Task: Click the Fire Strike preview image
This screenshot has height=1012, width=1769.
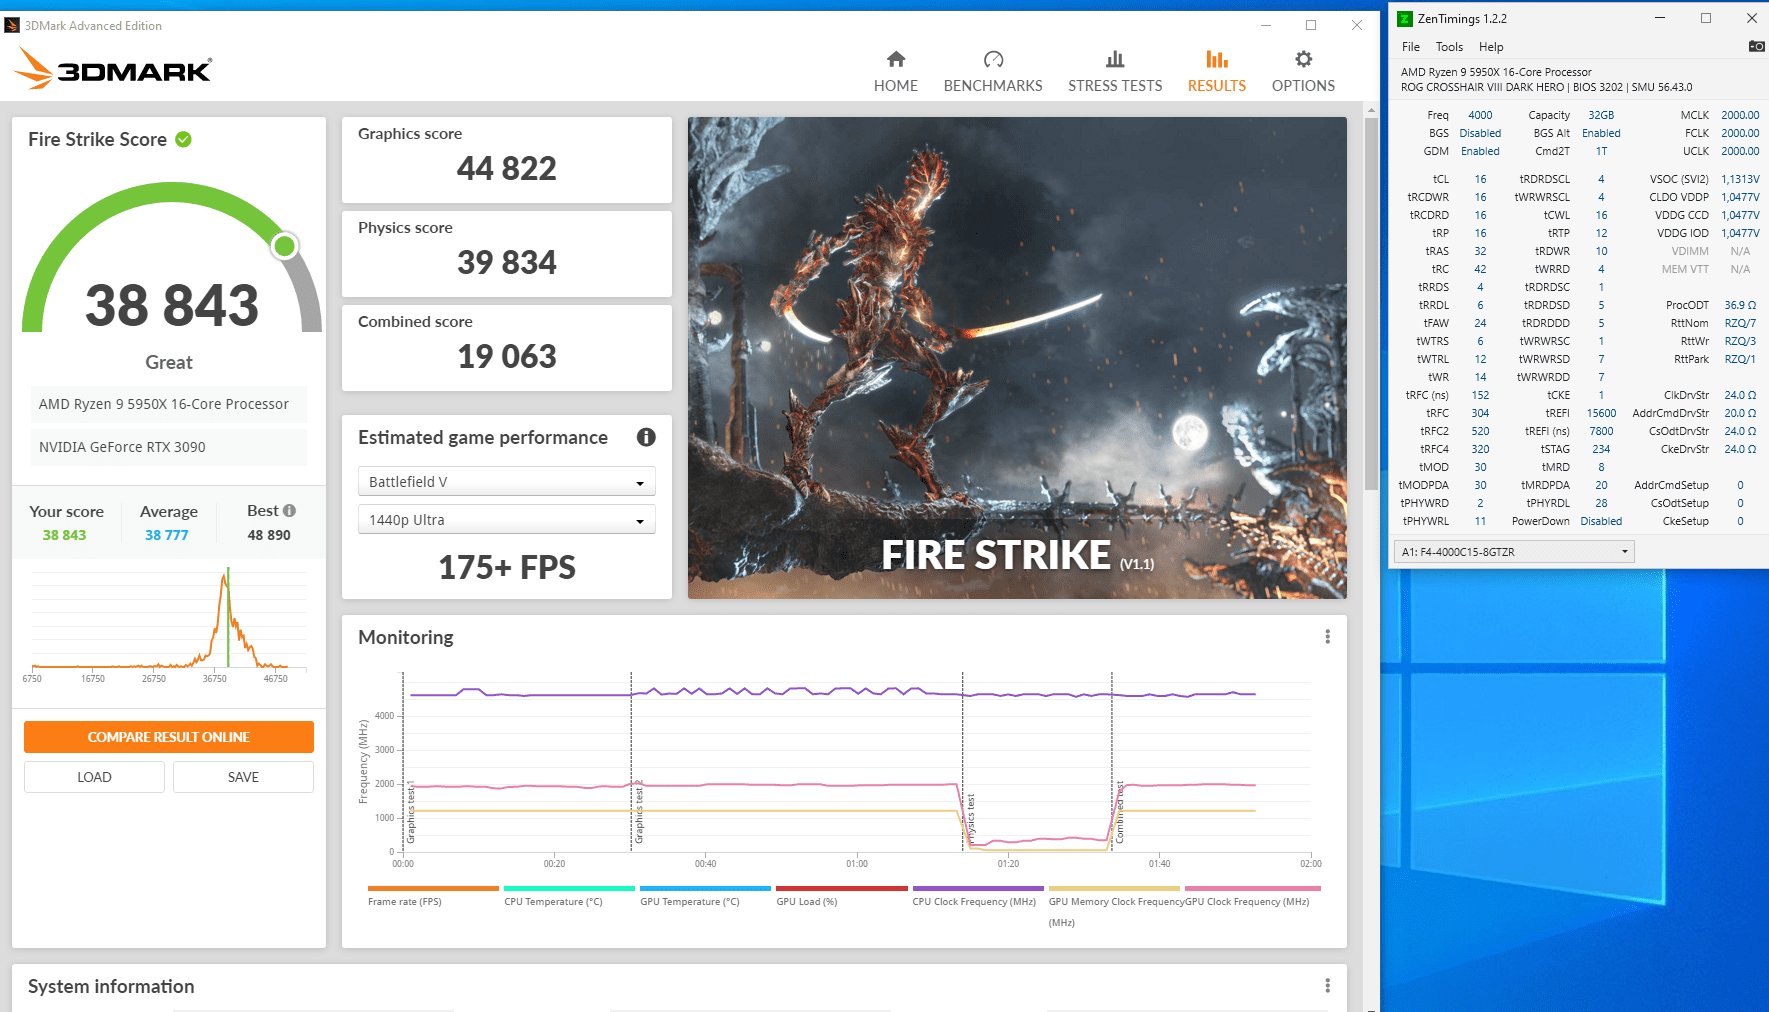Action: coord(1017,358)
